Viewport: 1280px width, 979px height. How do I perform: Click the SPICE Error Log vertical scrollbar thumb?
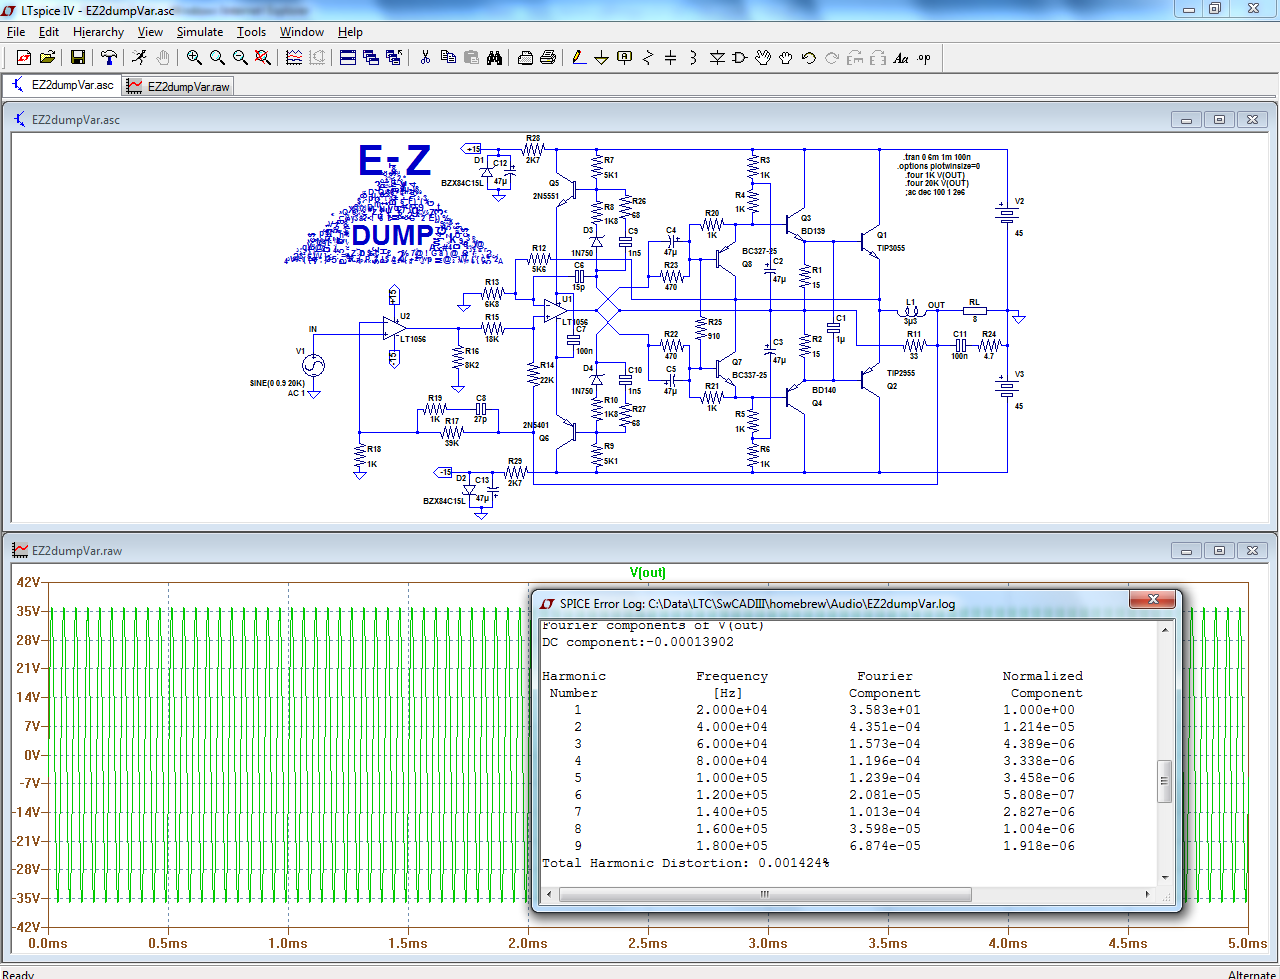tap(1164, 781)
